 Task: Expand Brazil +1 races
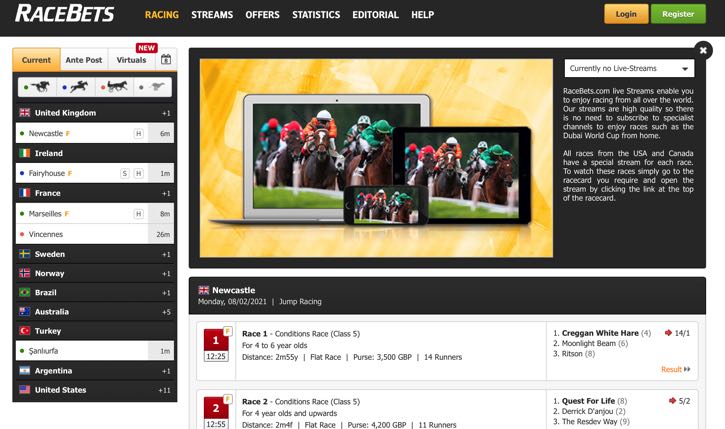coord(166,293)
